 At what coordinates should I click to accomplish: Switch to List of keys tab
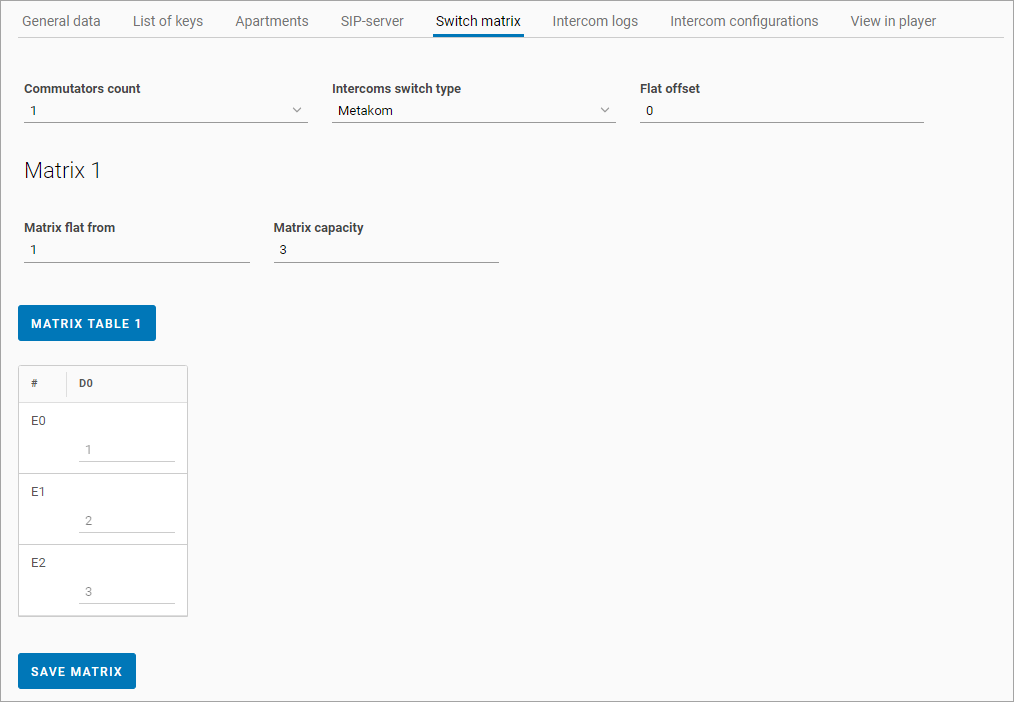click(168, 21)
